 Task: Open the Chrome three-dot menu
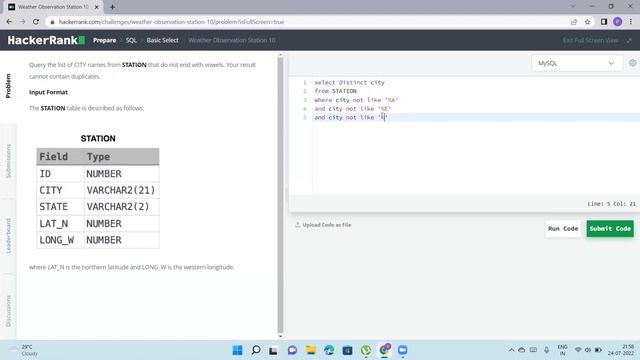(631, 22)
